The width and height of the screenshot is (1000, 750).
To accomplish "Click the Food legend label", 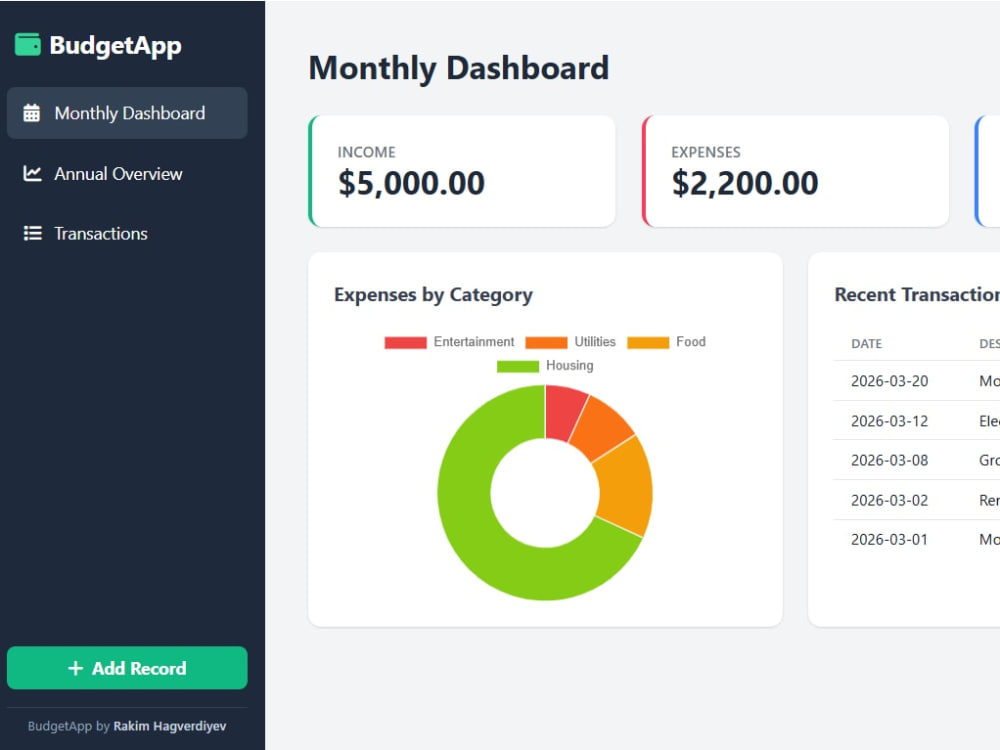I will click(x=691, y=342).
